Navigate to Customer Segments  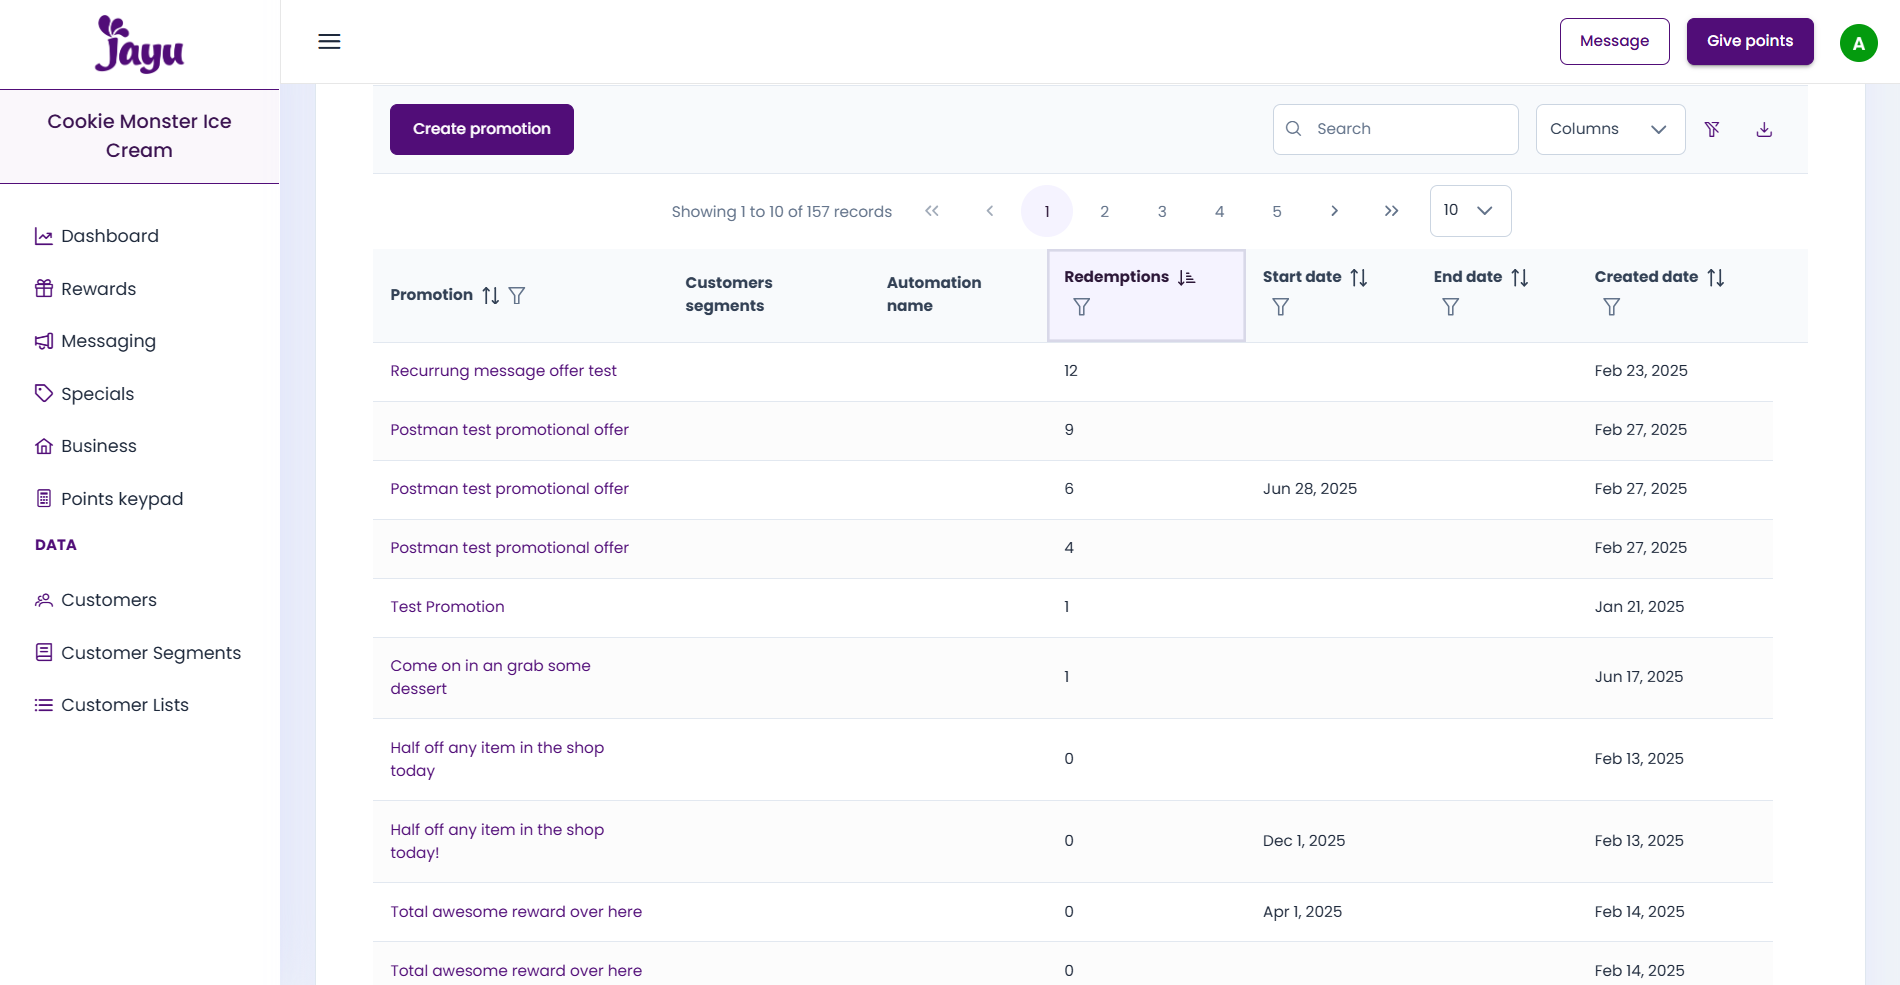pos(150,653)
